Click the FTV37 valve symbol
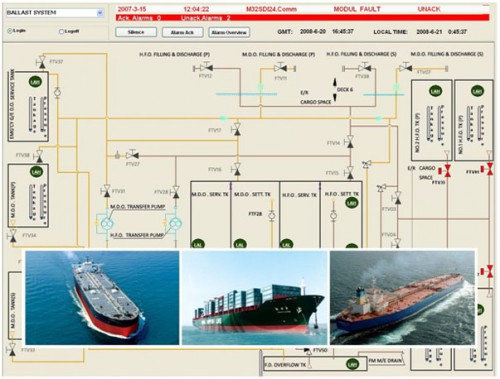This screenshot has width=500, height=379. click(42, 62)
